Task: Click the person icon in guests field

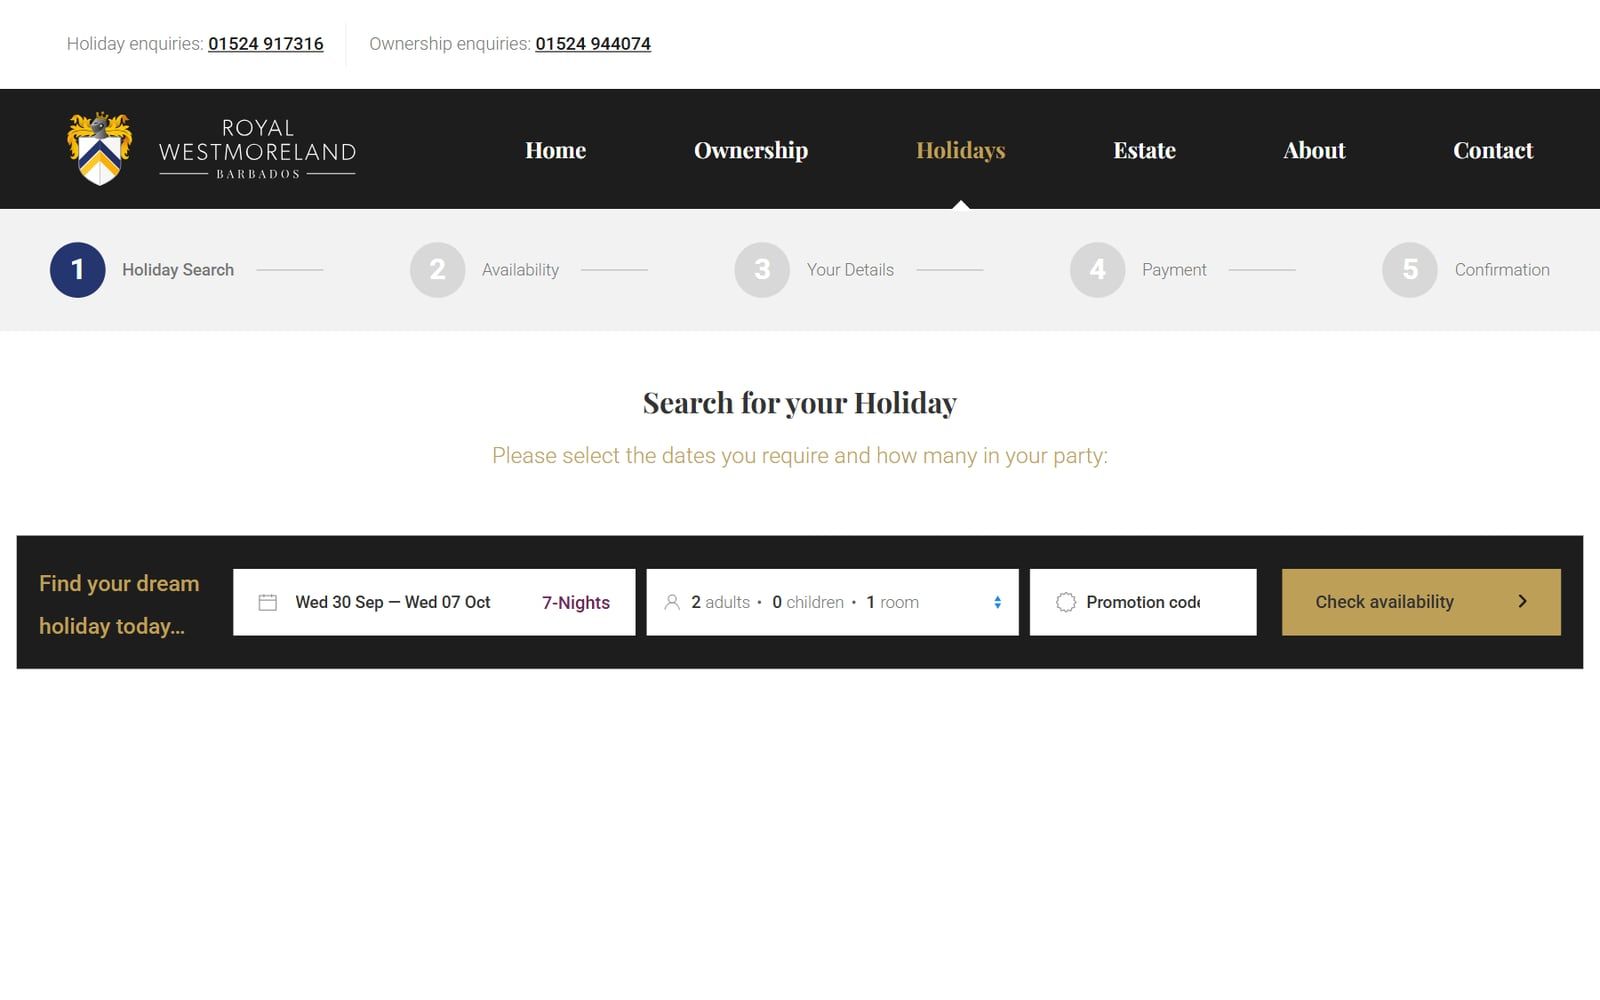Action: pos(672,602)
